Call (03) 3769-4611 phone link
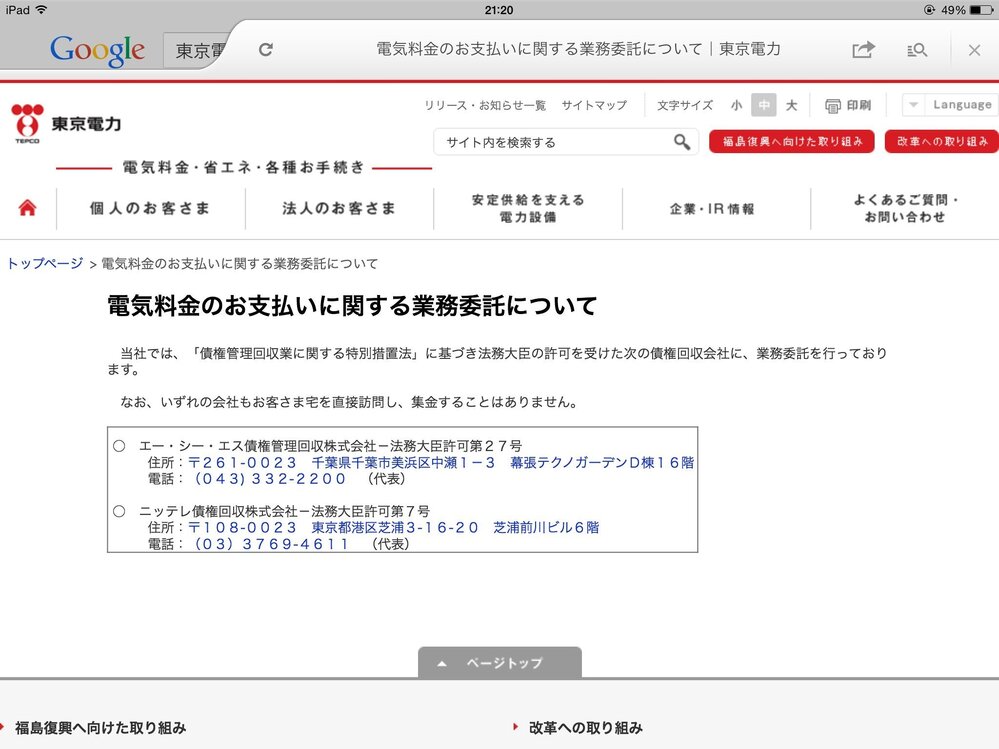 point(271,544)
